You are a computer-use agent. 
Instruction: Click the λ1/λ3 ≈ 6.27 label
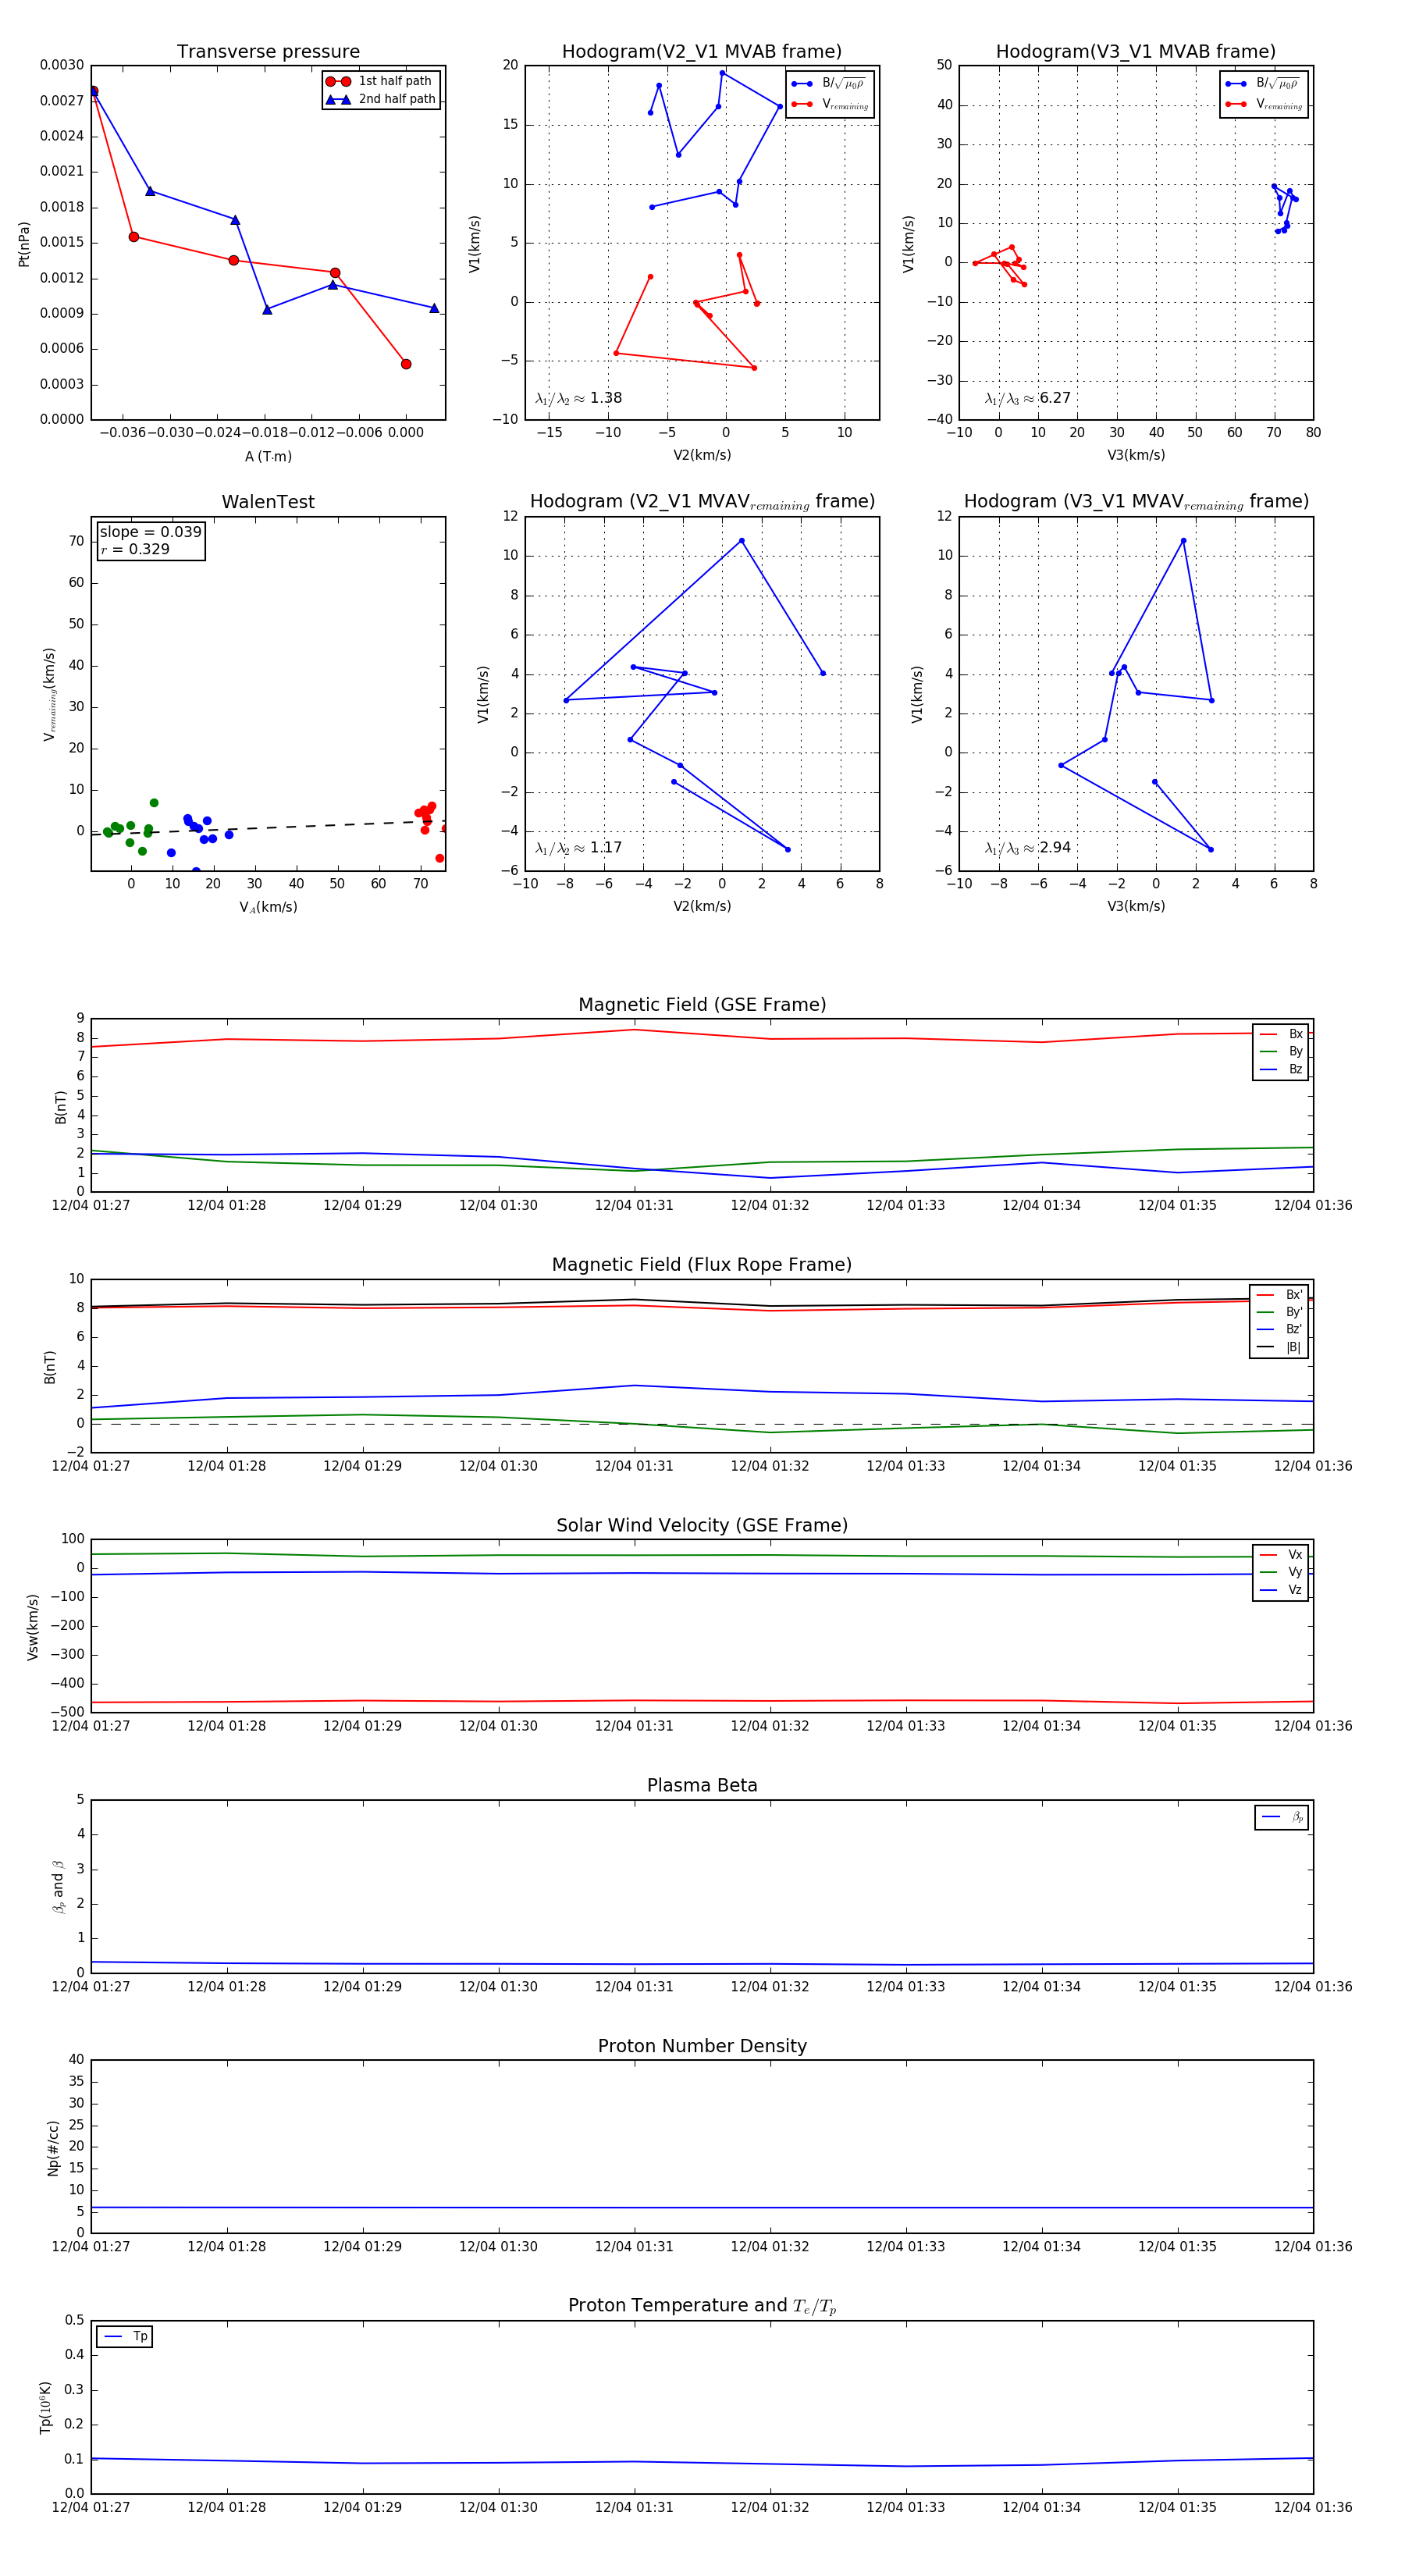tap(1027, 398)
